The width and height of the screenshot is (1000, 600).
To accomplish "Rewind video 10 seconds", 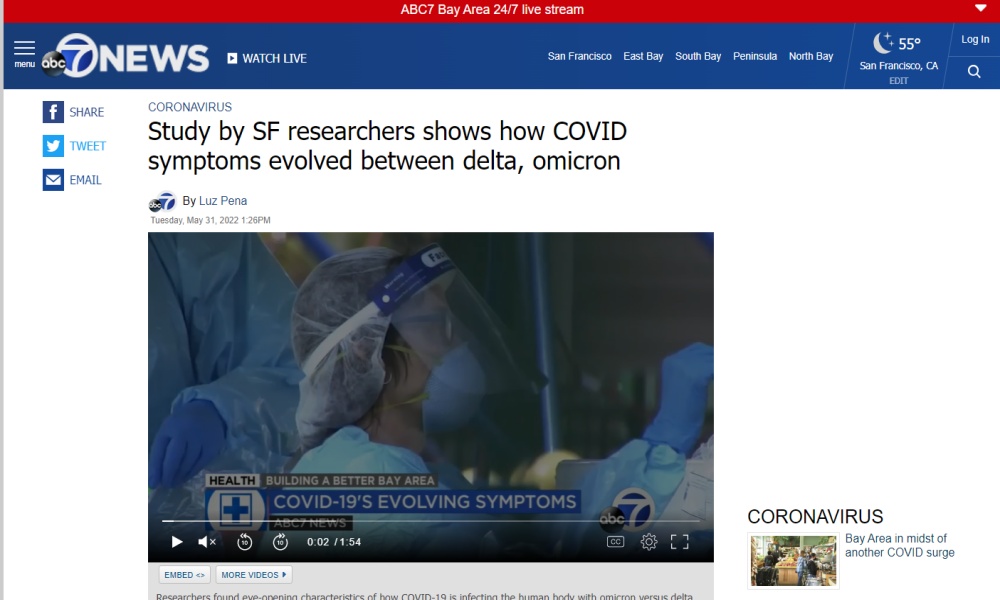I will click(x=244, y=542).
